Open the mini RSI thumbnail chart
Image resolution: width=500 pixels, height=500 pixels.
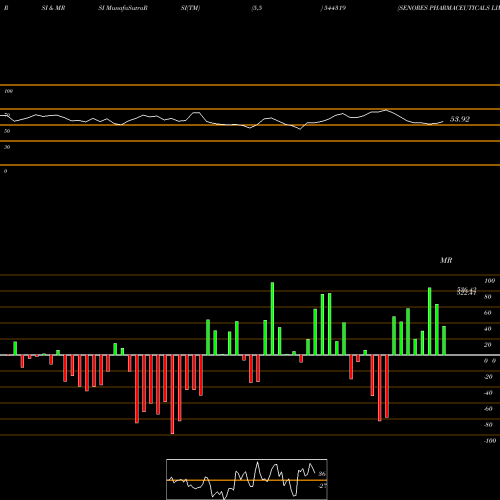point(247,479)
